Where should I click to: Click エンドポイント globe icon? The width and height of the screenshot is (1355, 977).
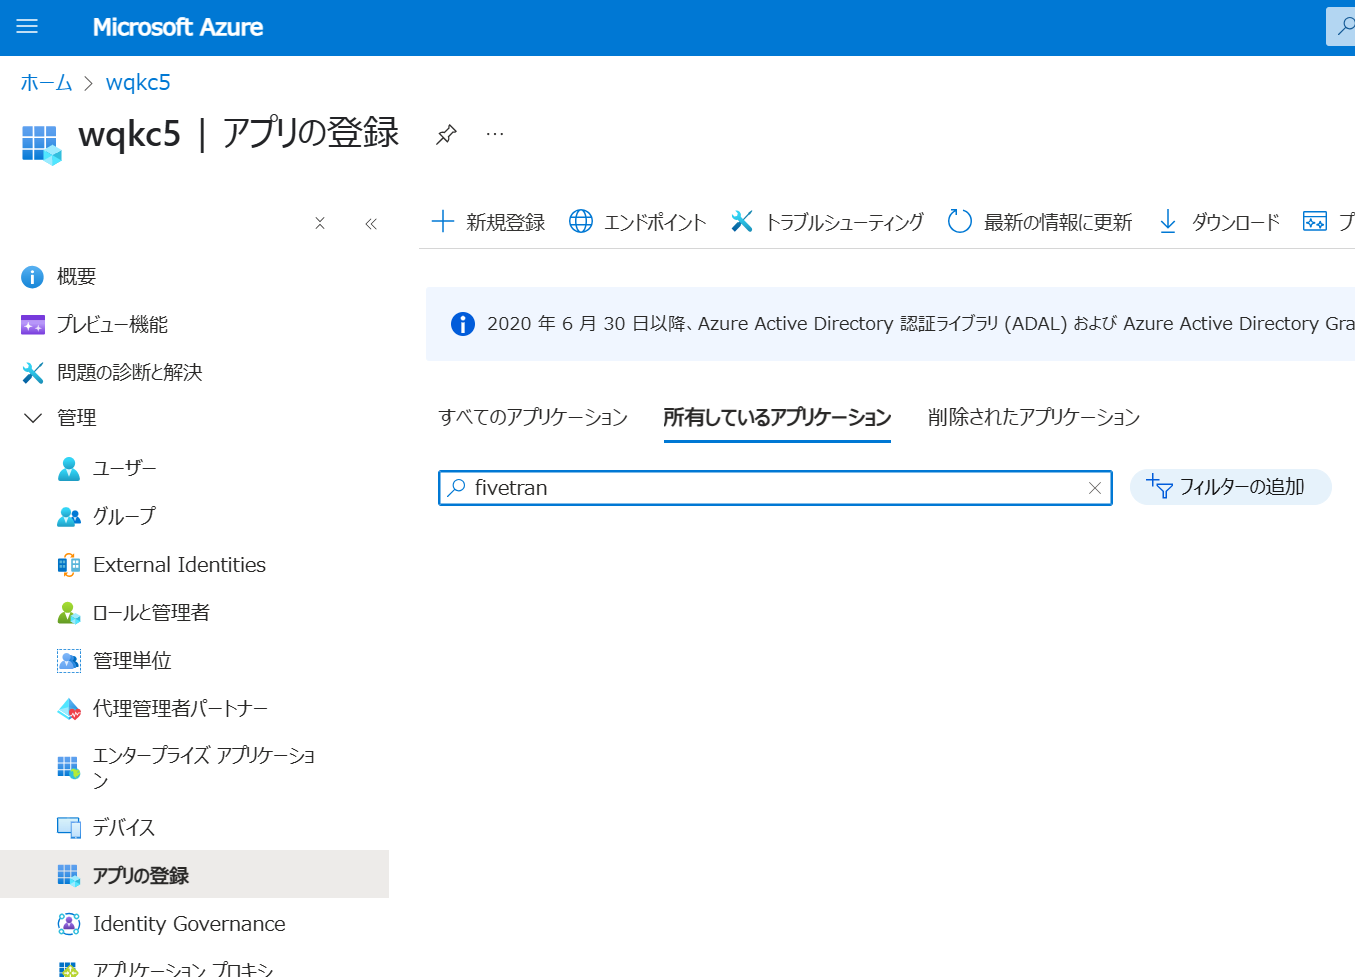click(581, 221)
